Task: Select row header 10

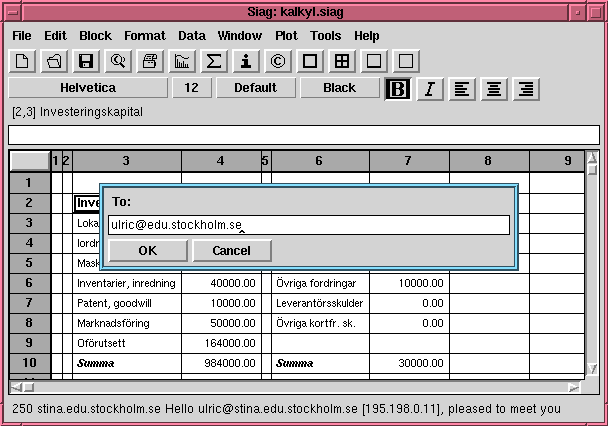Action: [x=30, y=363]
